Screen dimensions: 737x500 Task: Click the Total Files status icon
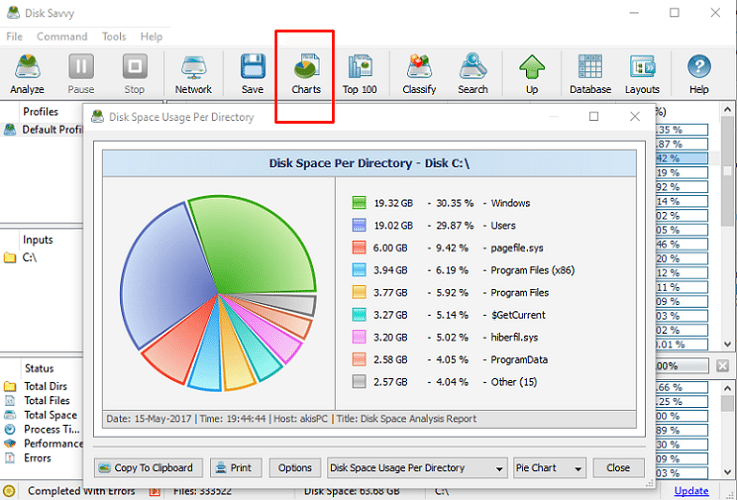click(x=10, y=401)
